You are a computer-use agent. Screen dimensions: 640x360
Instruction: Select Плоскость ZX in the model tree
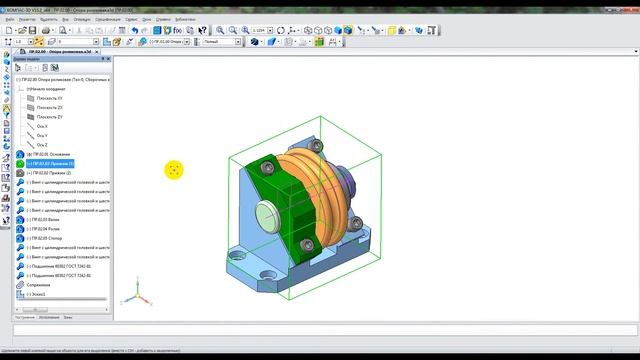[x=49, y=108]
